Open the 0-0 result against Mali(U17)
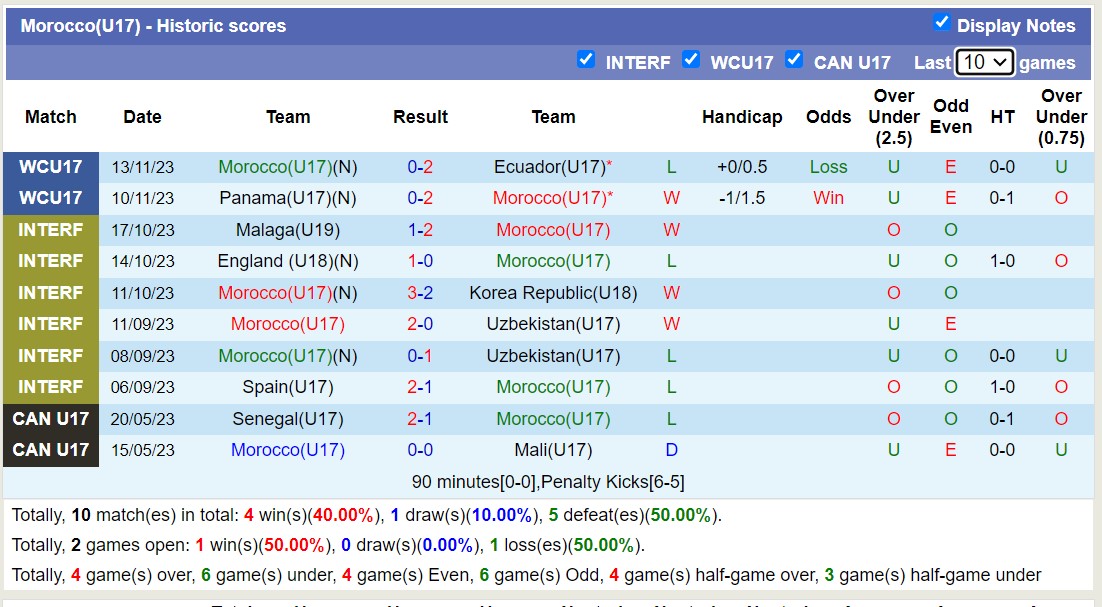This screenshot has height=607, width=1102. (x=420, y=450)
